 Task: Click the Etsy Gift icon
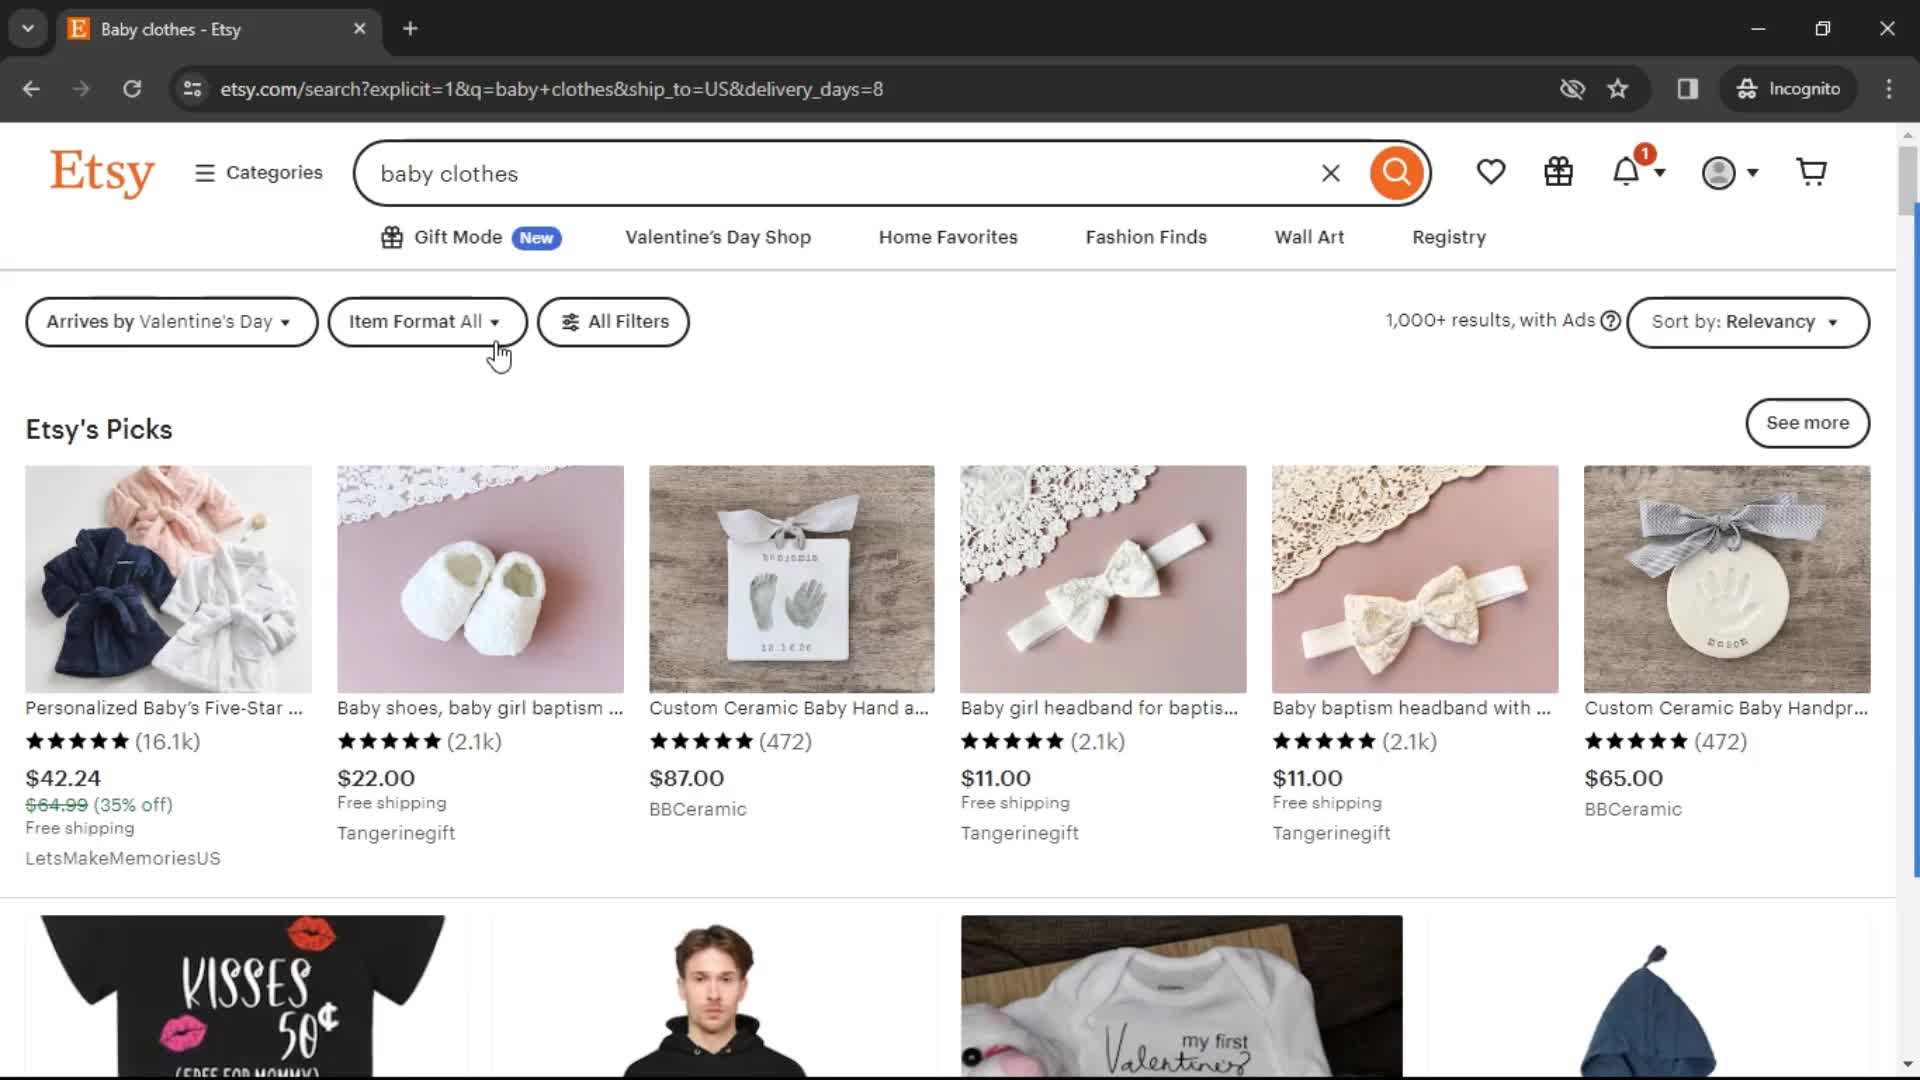(1559, 173)
